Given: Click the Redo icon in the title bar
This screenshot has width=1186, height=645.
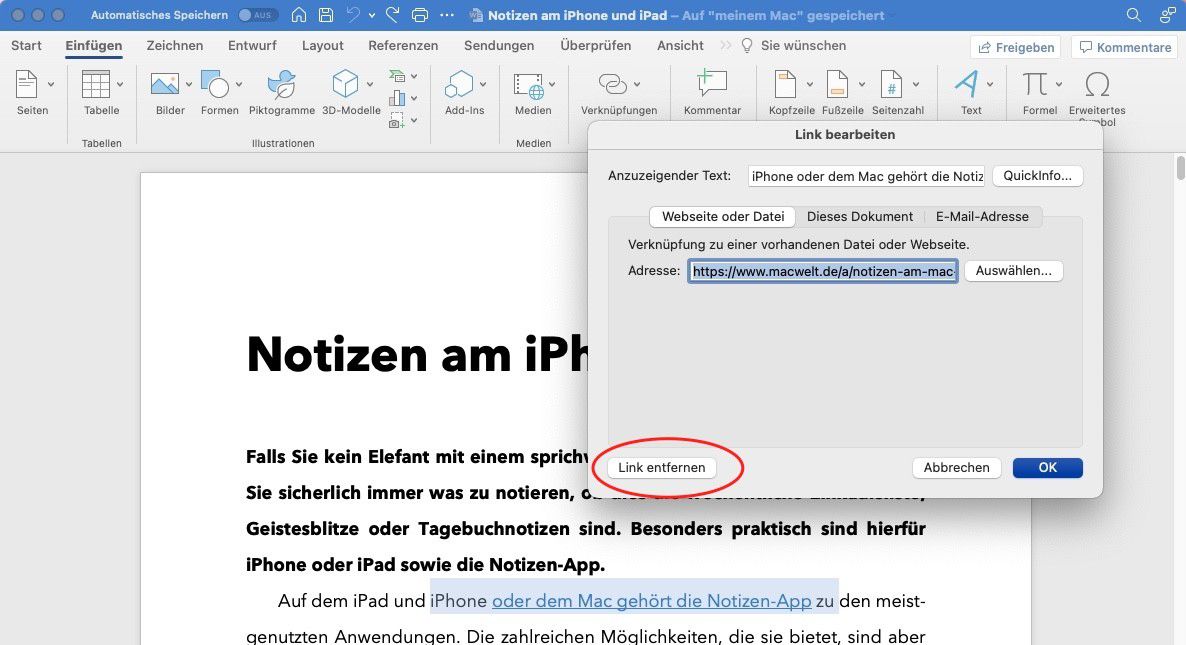Looking at the screenshot, I should [x=392, y=15].
